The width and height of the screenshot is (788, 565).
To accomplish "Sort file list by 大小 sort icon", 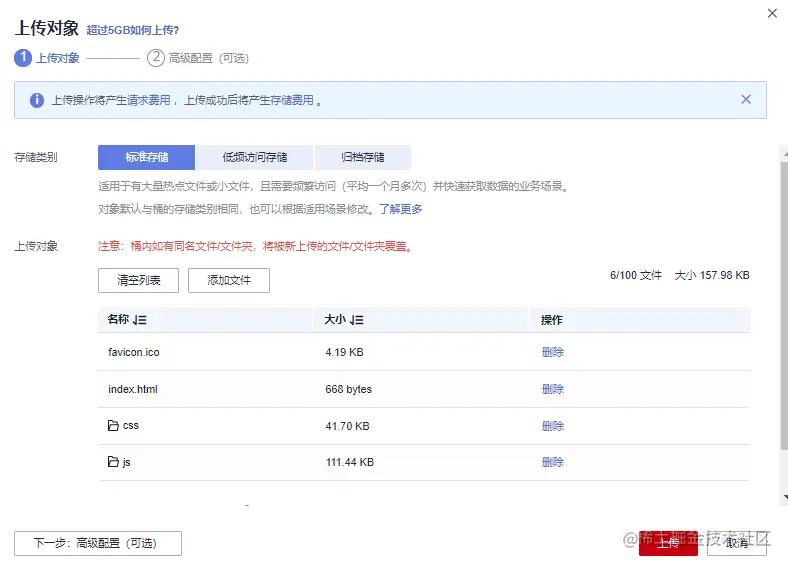I will click(x=357, y=320).
